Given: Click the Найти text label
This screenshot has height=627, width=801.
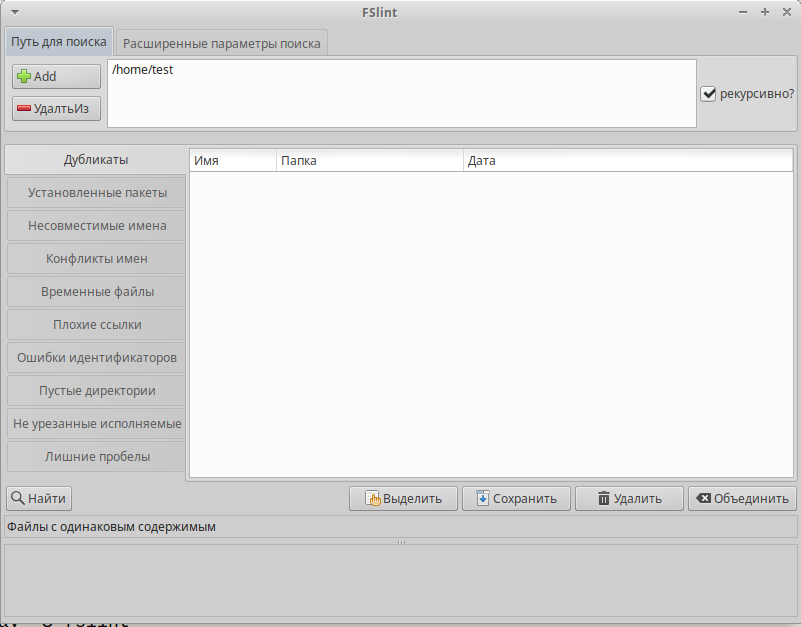Looking at the screenshot, I should pyautogui.click(x=46, y=498).
